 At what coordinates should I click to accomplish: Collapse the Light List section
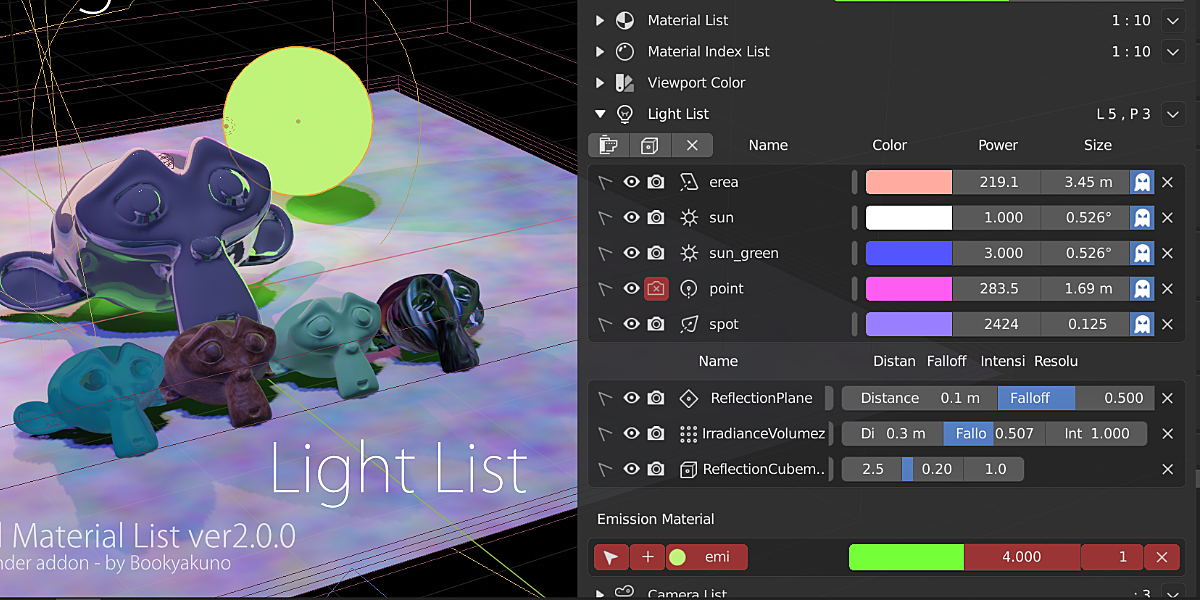pyautogui.click(x=600, y=113)
